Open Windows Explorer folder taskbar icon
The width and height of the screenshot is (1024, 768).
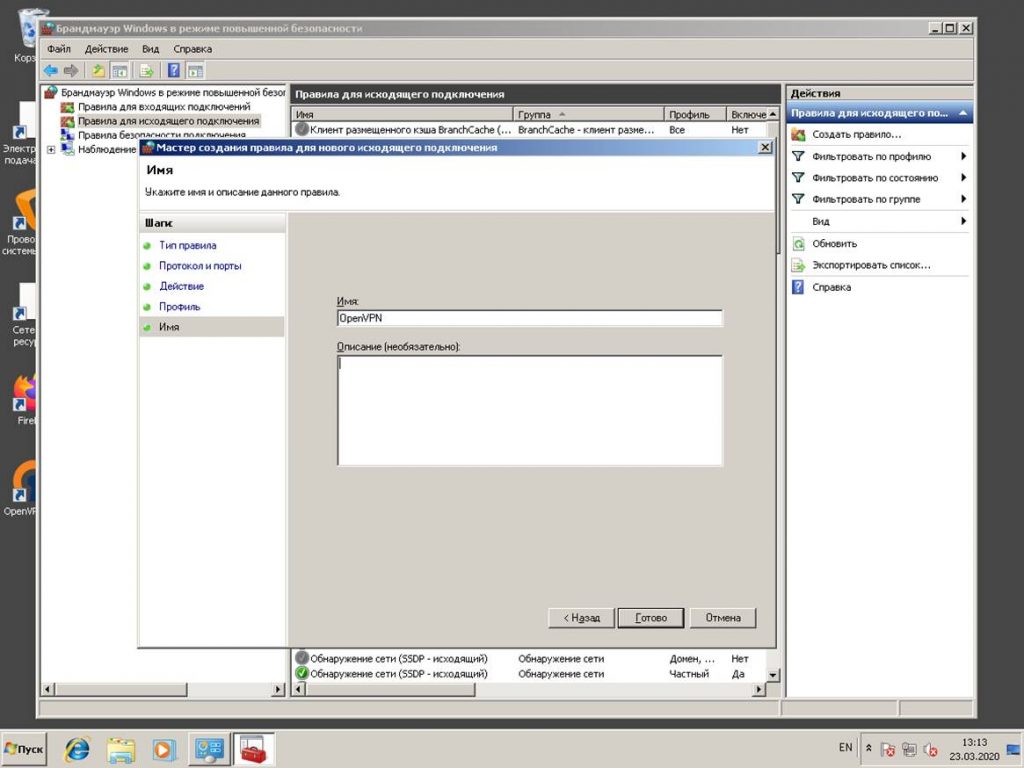[x=120, y=749]
